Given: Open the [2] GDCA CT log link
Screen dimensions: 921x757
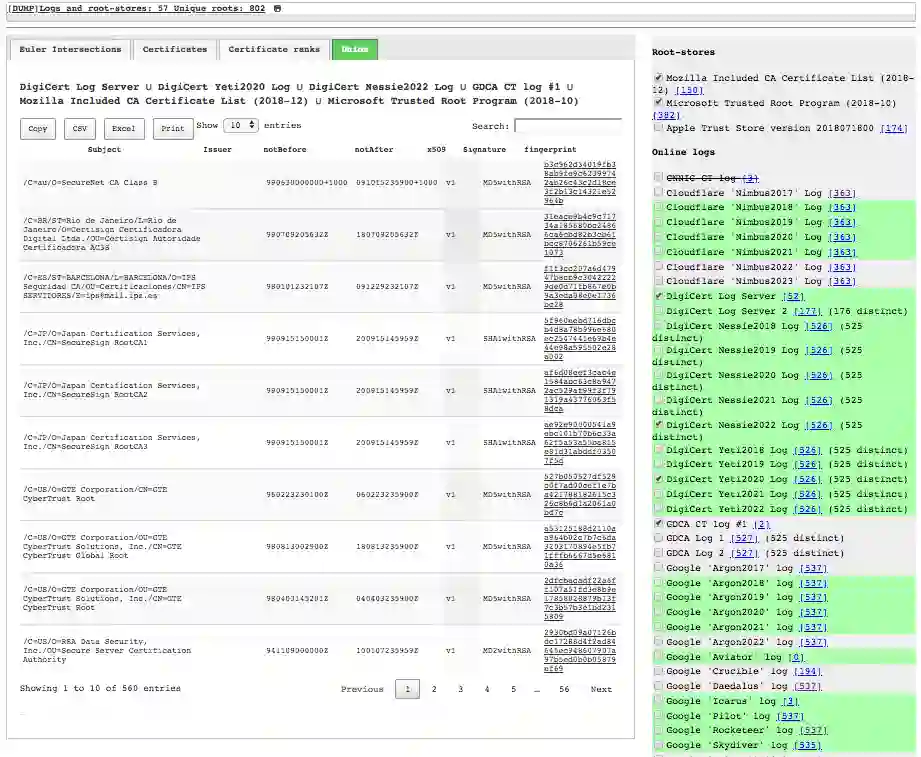Looking at the screenshot, I should [x=761, y=524].
